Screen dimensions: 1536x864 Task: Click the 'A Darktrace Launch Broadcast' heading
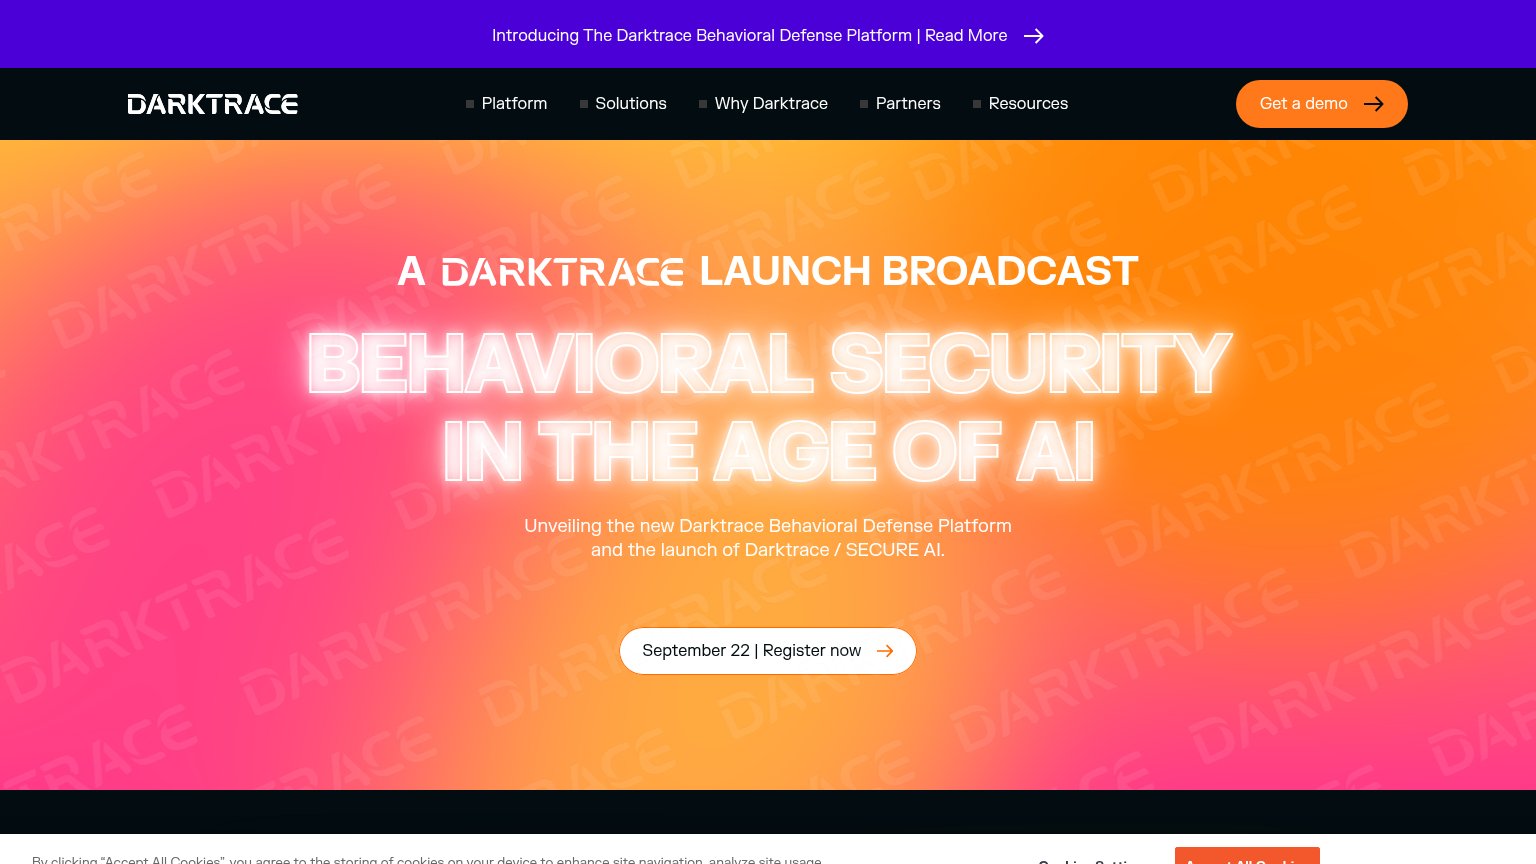[x=768, y=271]
